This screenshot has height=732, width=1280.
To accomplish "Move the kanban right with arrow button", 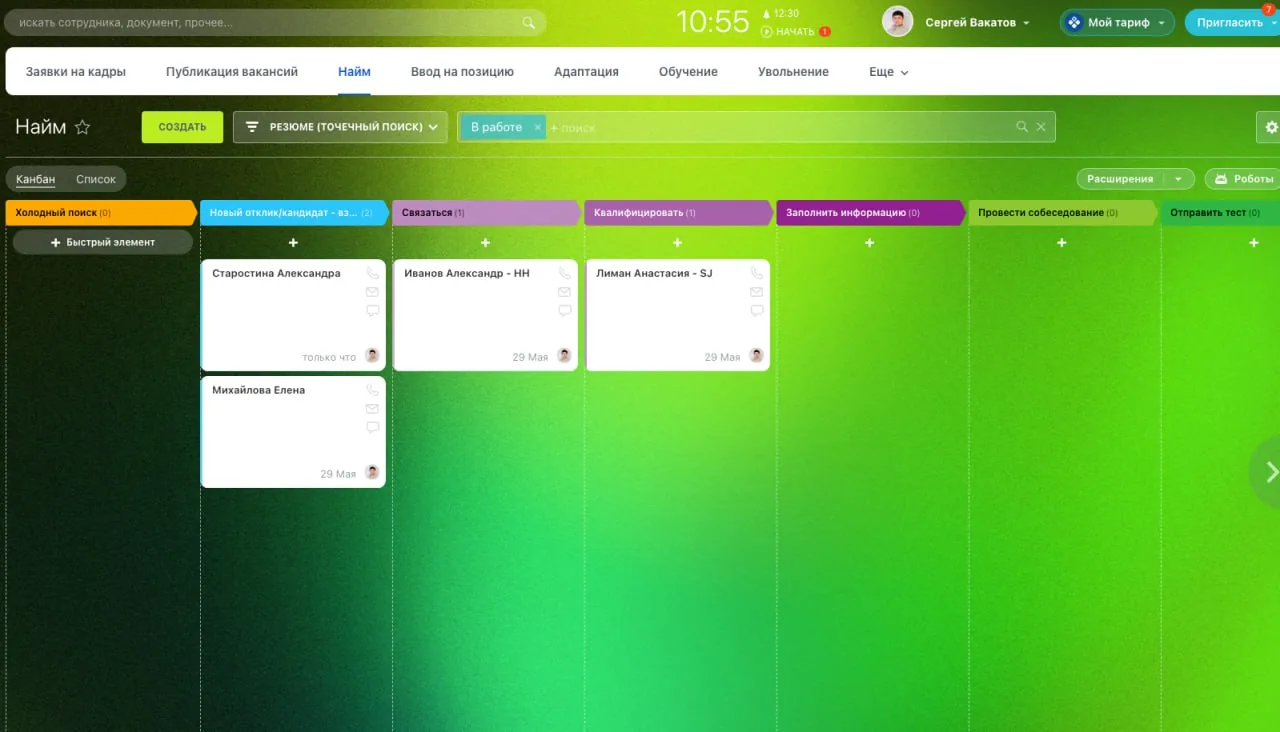I will click(1268, 471).
